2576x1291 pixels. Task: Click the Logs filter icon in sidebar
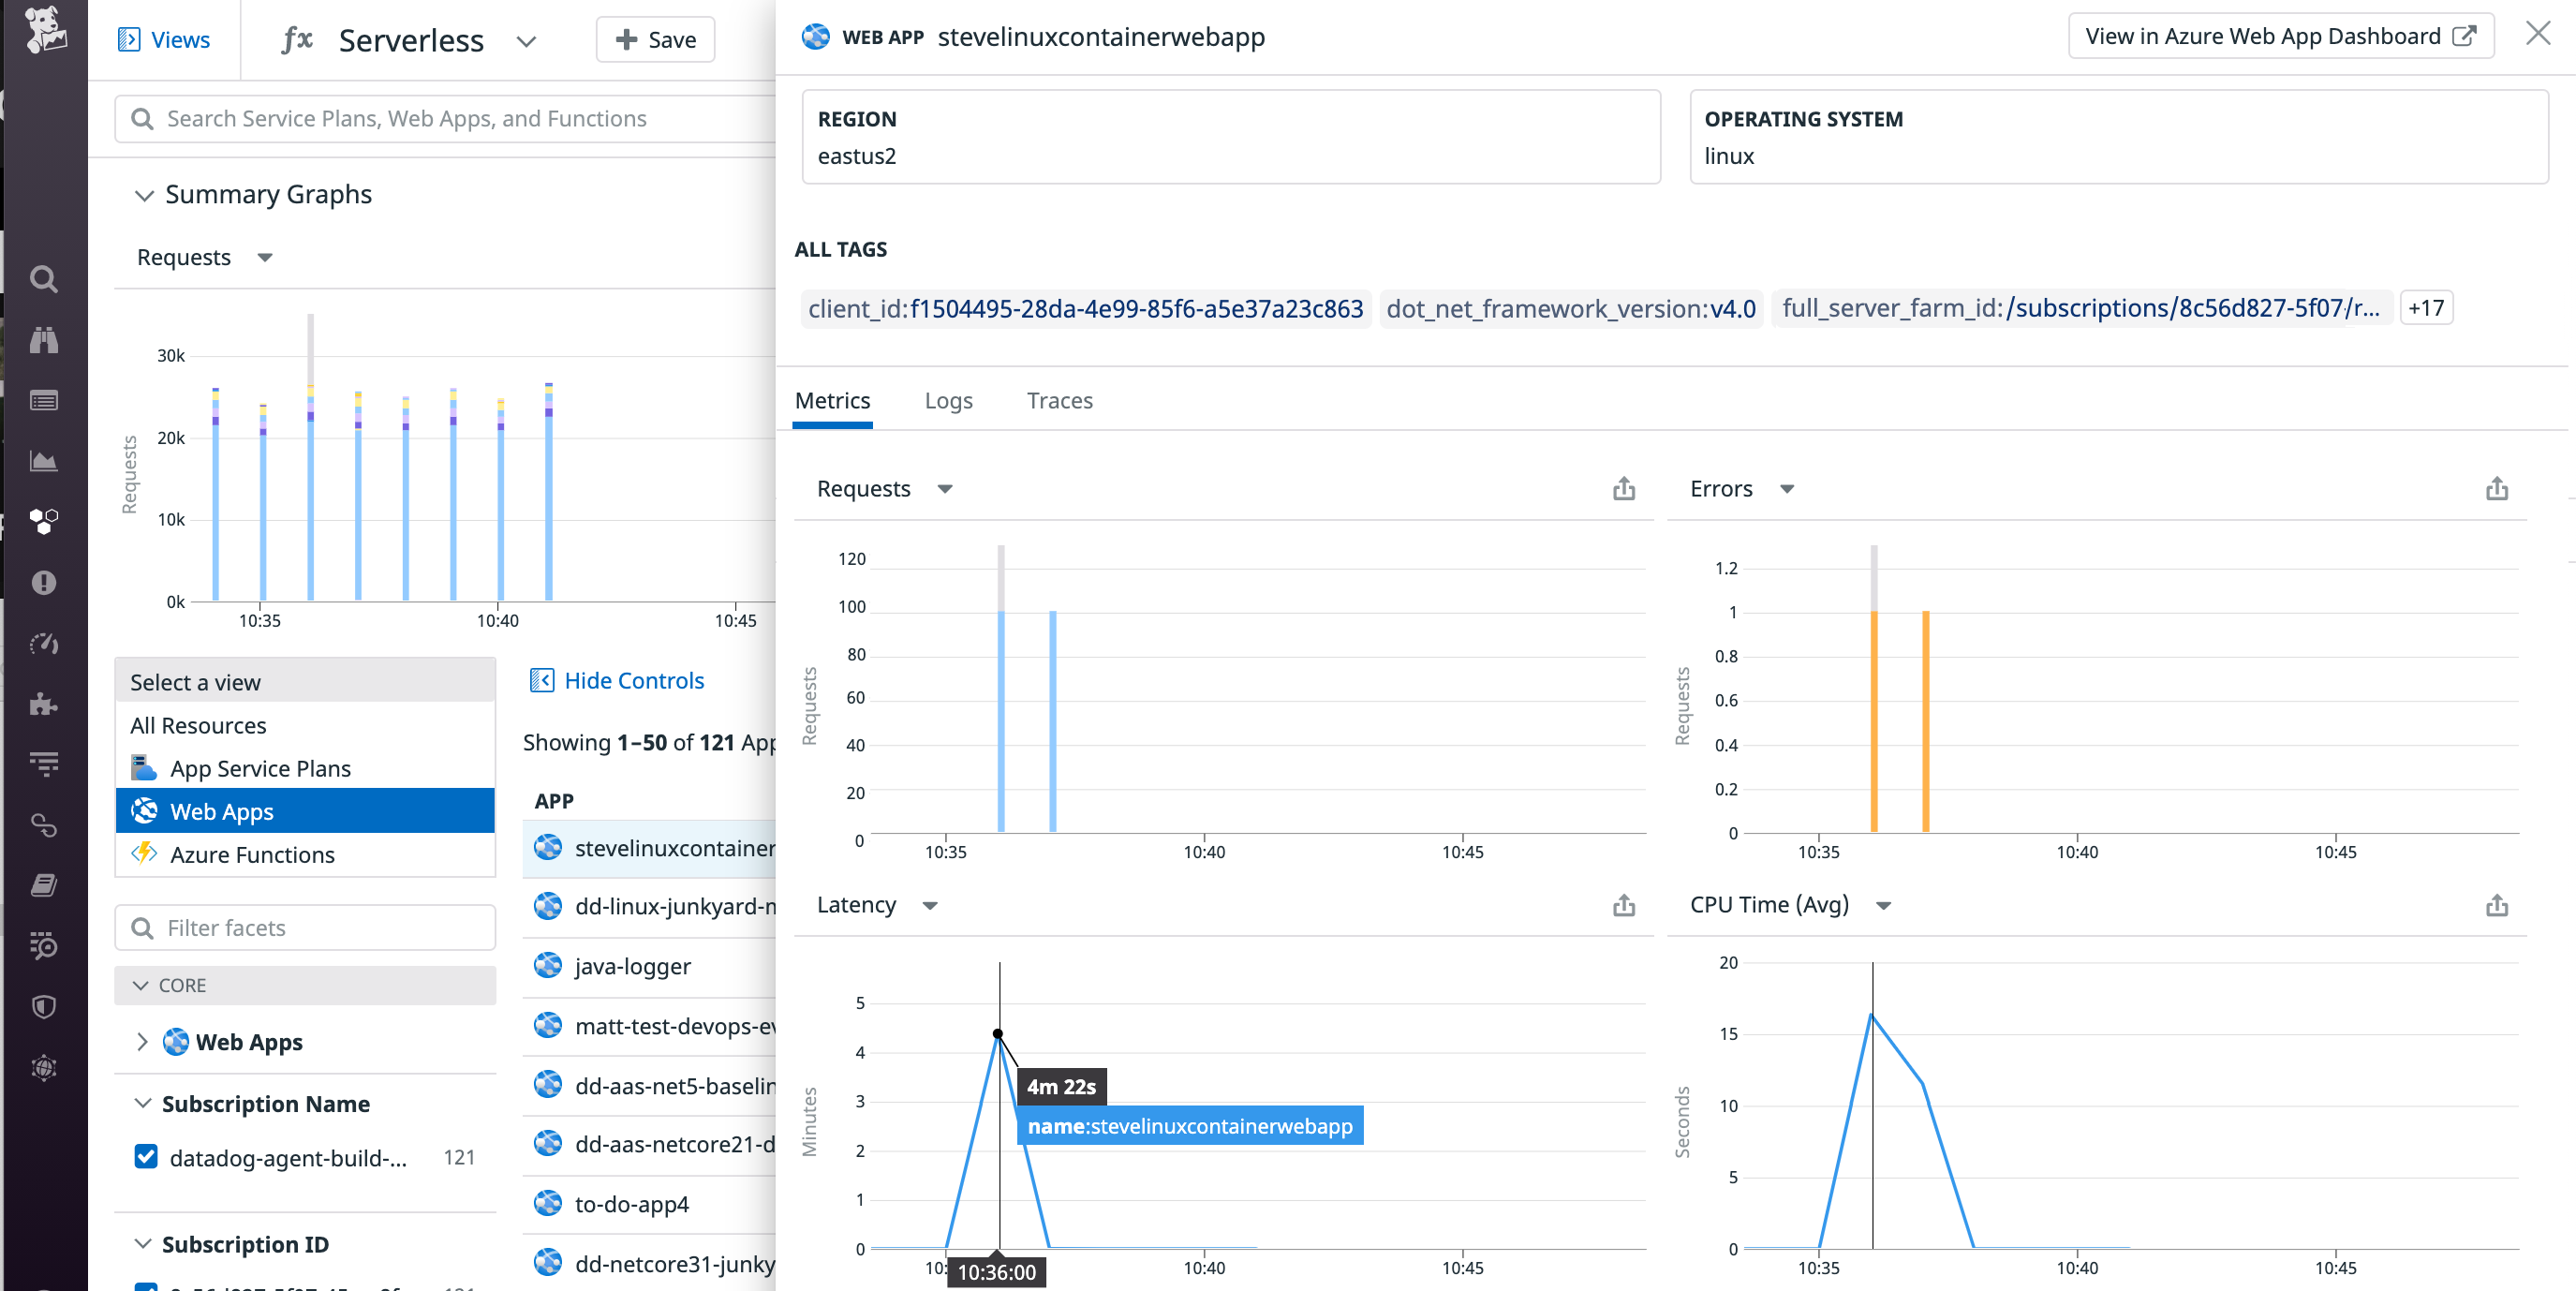(x=44, y=762)
